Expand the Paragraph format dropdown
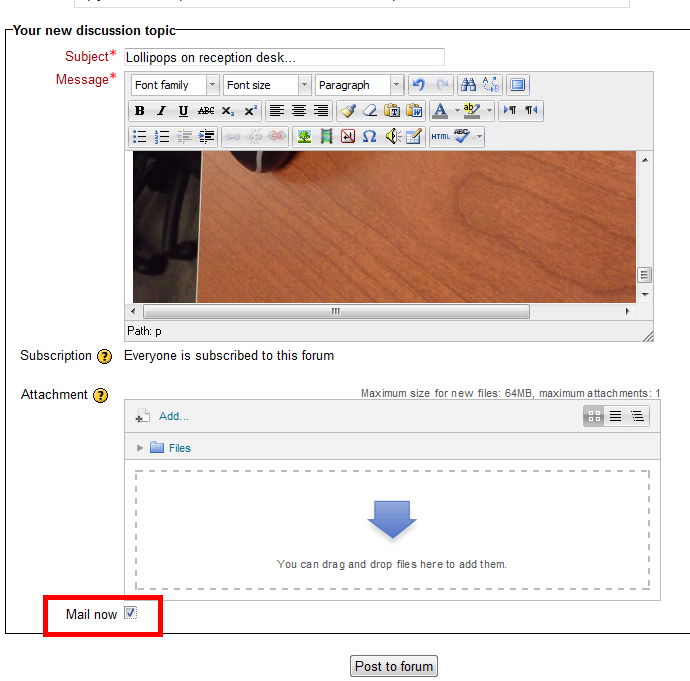 (359, 85)
